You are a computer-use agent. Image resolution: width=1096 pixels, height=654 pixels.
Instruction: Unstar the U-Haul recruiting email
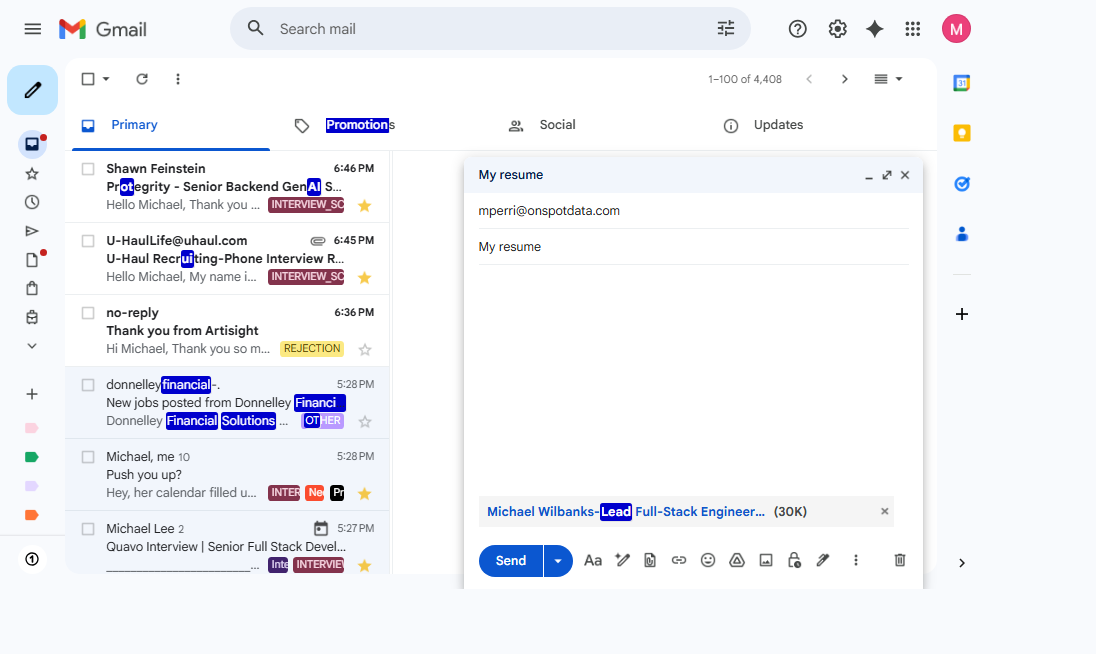click(365, 277)
